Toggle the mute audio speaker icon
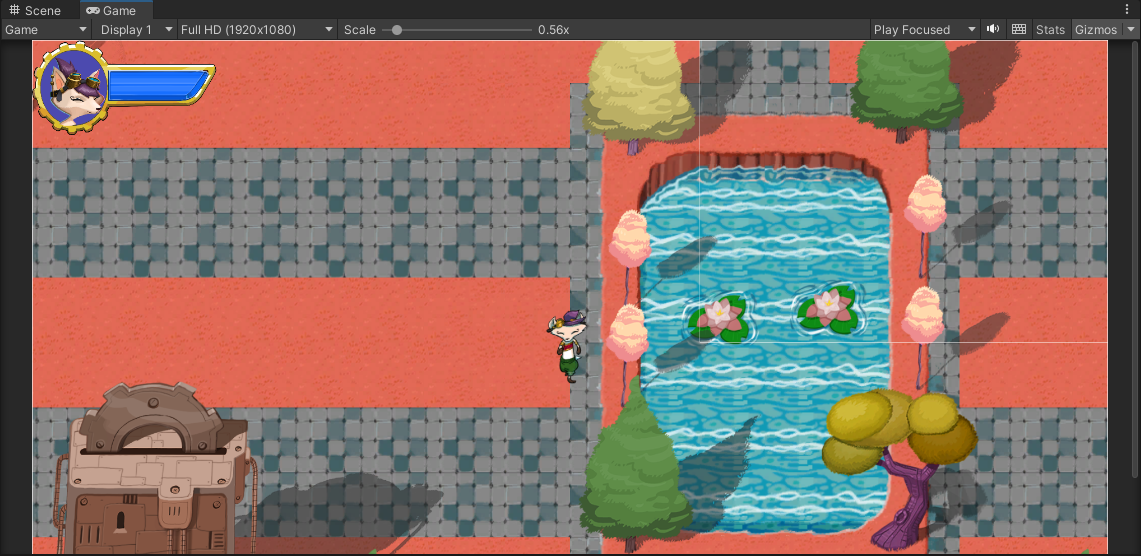Image resolution: width=1141 pixels, height=556 pixels. click(x=993, y=29)
